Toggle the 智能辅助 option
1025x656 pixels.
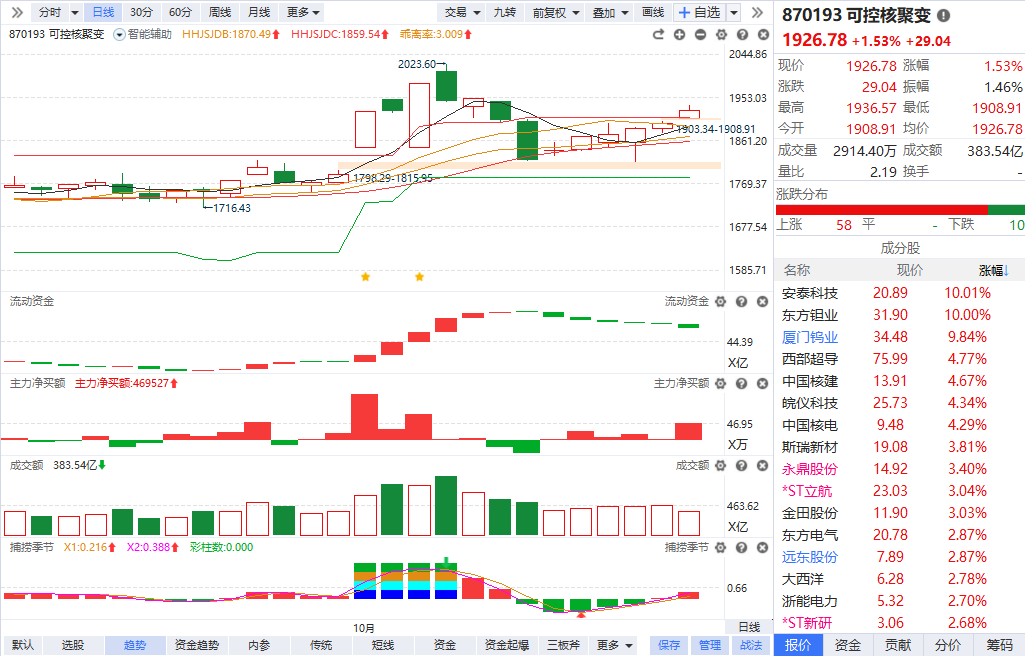(x=143, y=34)
